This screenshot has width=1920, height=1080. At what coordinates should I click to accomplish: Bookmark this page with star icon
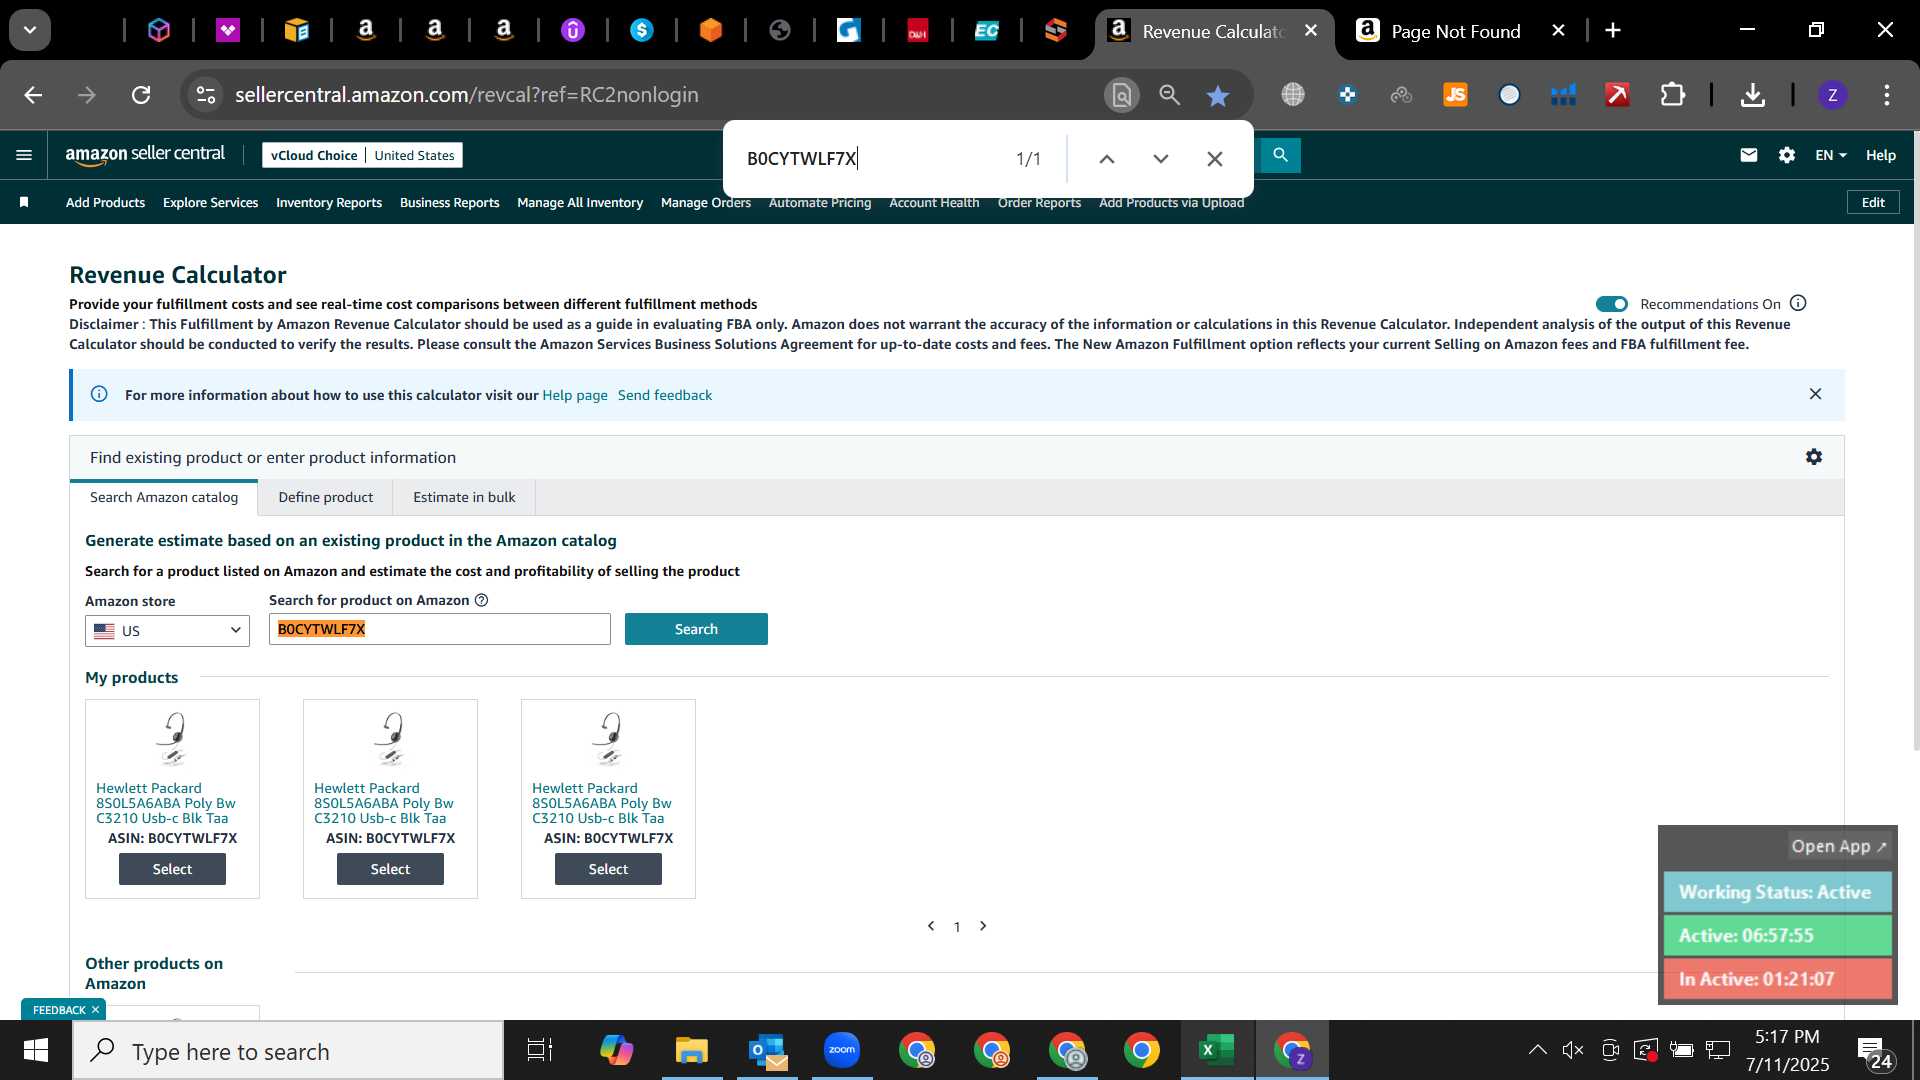[x=1217, y=95]
